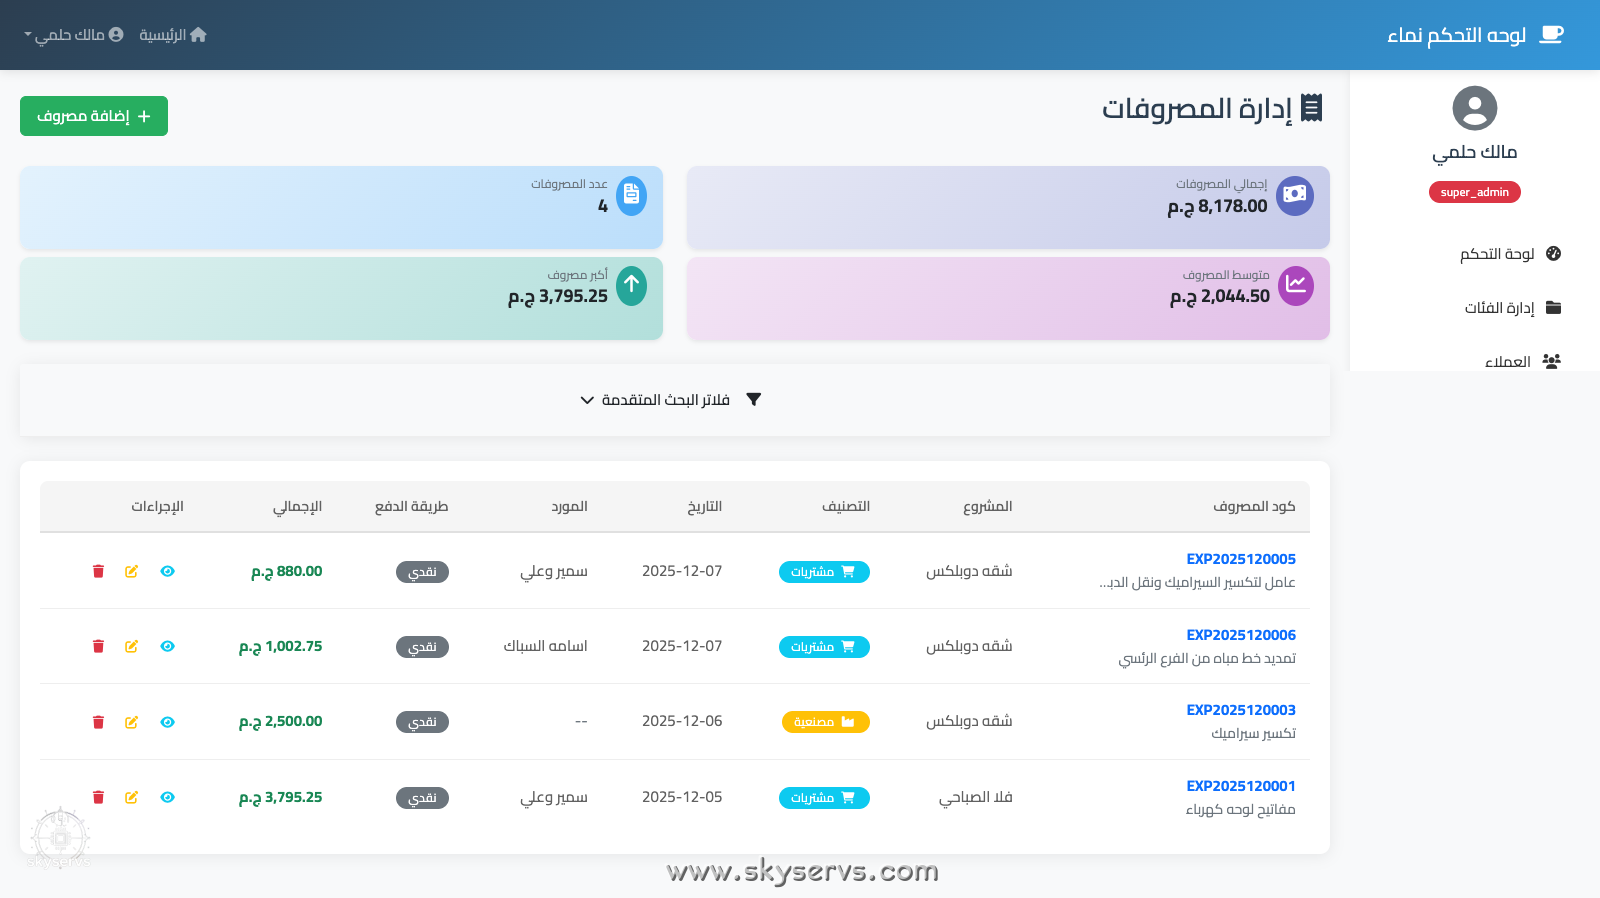
Task: Click the funnel filter icon
Action: click(754, 400)
